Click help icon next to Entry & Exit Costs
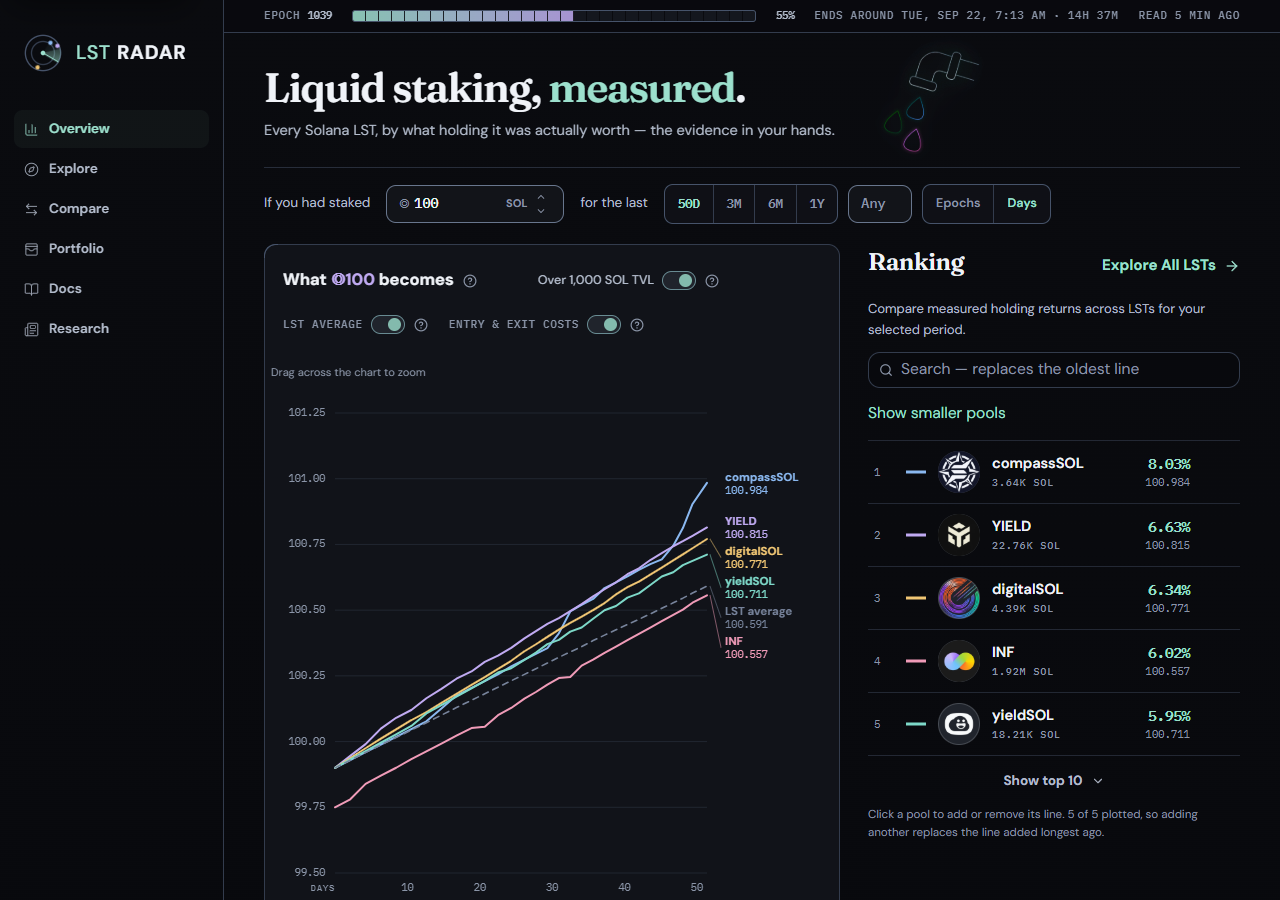Image resolution: width=1280 pixels, height=900 pixels. (637, 325)
